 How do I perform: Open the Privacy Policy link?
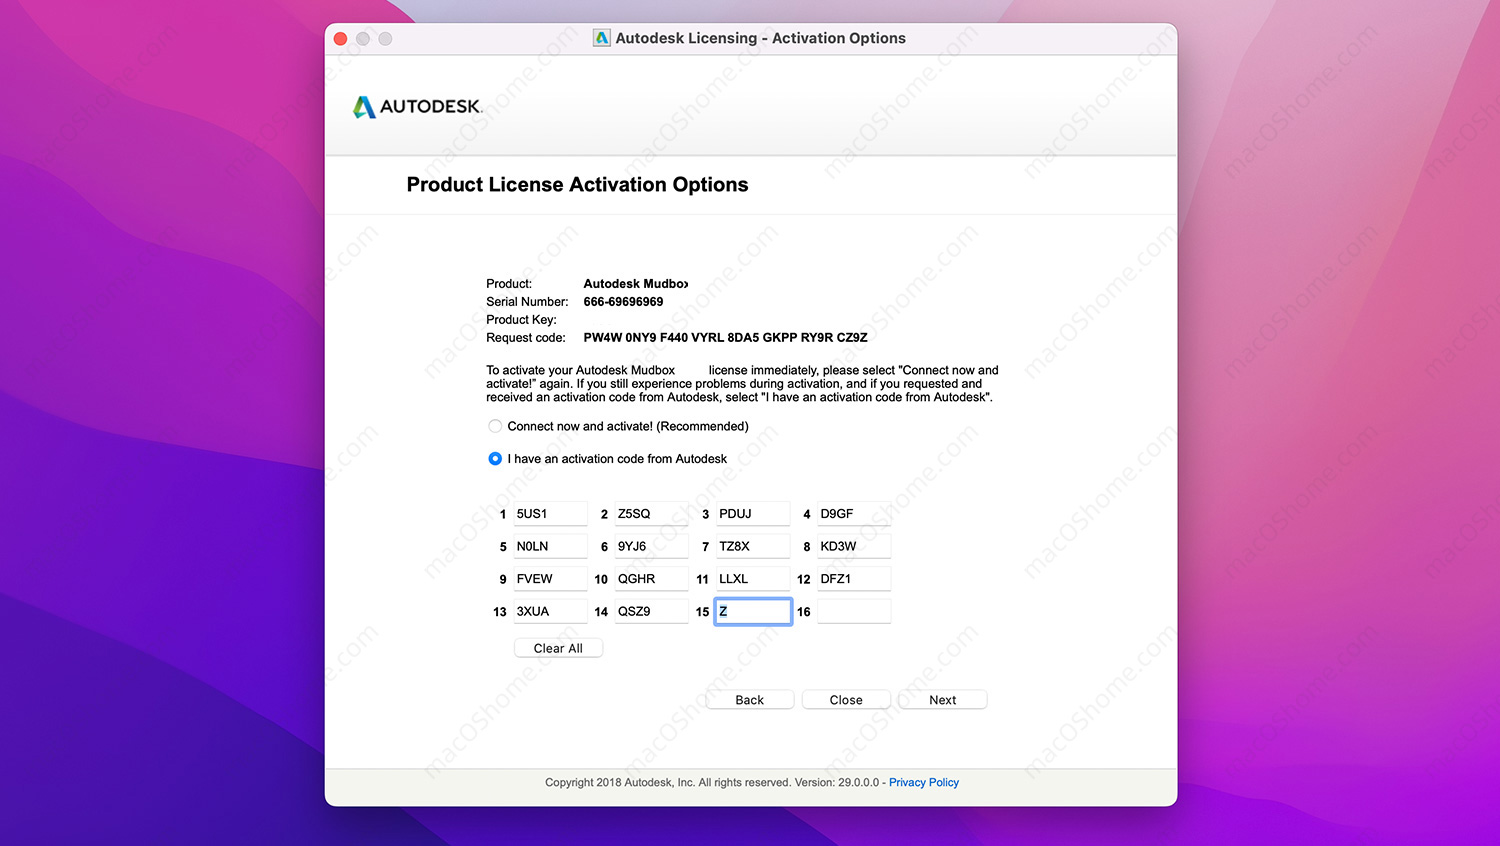coord(923,782)
